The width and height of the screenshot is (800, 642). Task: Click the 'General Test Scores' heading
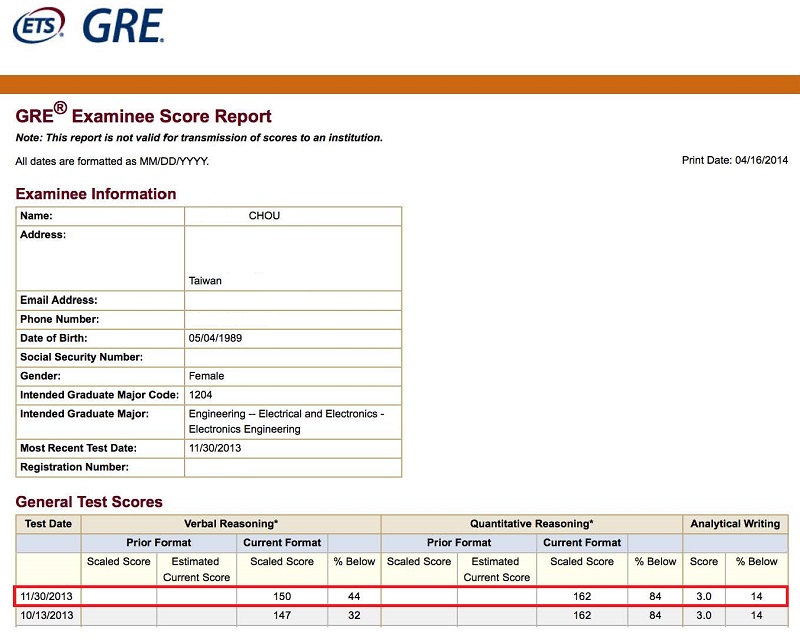[89, 502]
